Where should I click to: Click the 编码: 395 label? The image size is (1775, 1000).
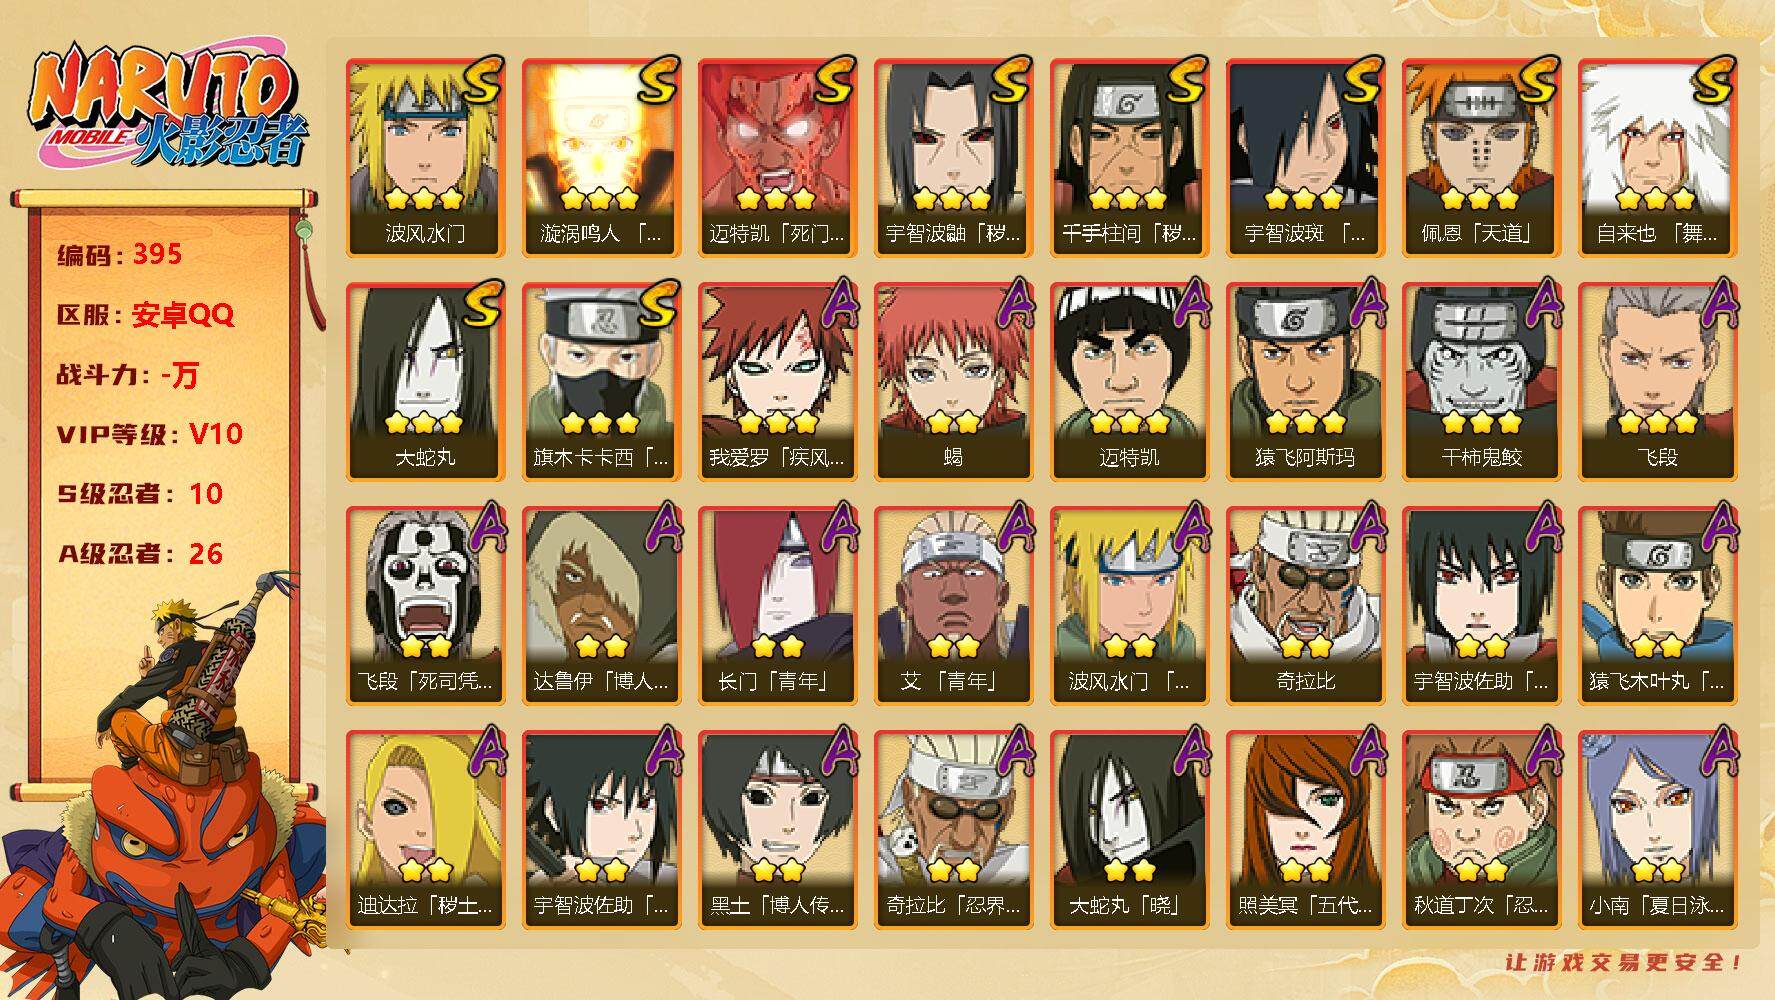pyautogui.click(x=120, y=254)
